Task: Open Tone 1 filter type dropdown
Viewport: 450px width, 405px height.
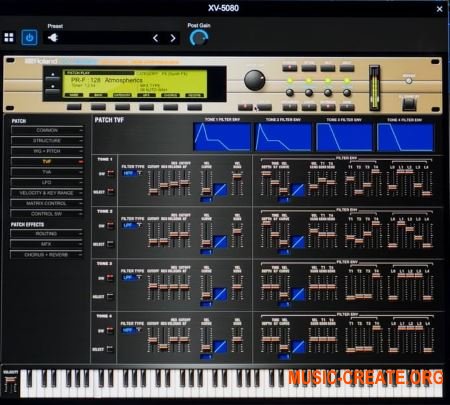Action: click(132, 173)
